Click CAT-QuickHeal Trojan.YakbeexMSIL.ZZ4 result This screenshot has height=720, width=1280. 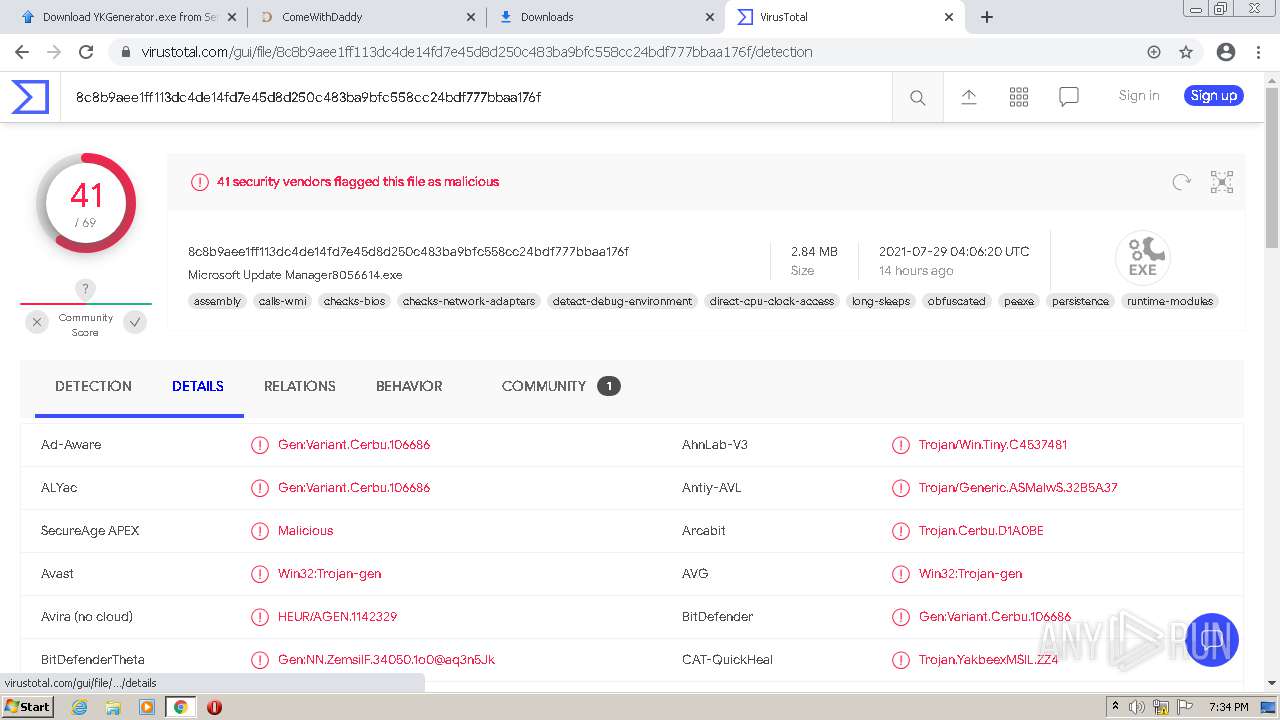(988, 659)
